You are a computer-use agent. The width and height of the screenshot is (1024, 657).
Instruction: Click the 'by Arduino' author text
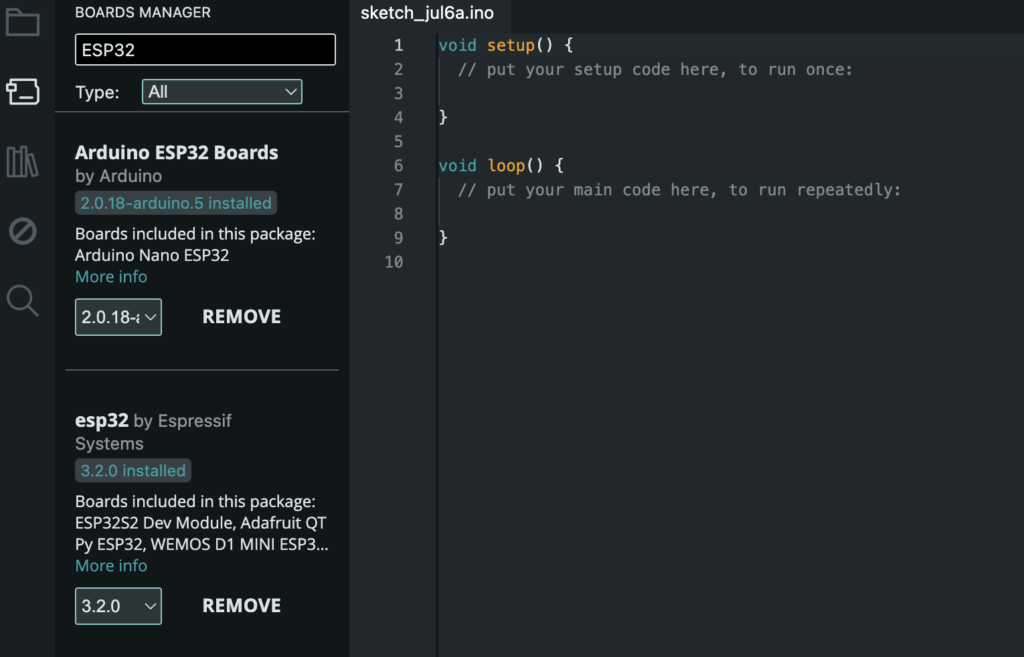pyautogui.click(x=118, y=176)
